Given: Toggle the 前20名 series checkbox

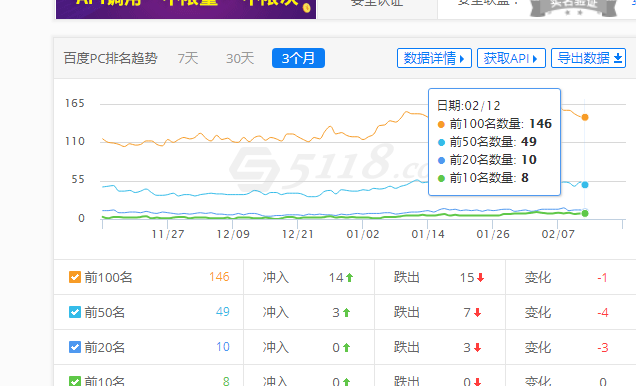Looking at the screenshot, I should (x=75, y=347).
